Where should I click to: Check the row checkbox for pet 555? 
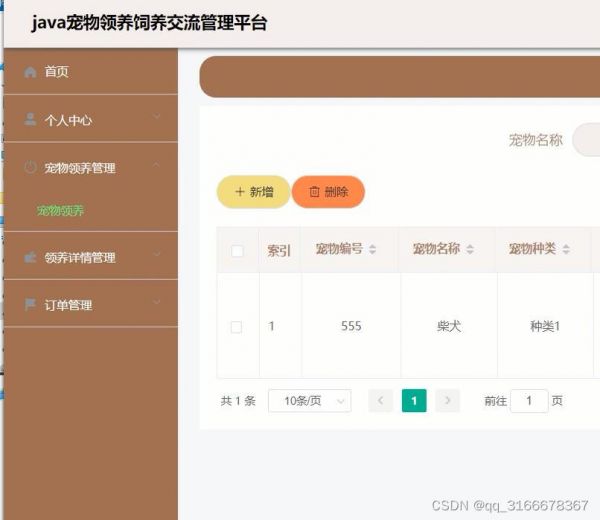[x=236, y=327]
